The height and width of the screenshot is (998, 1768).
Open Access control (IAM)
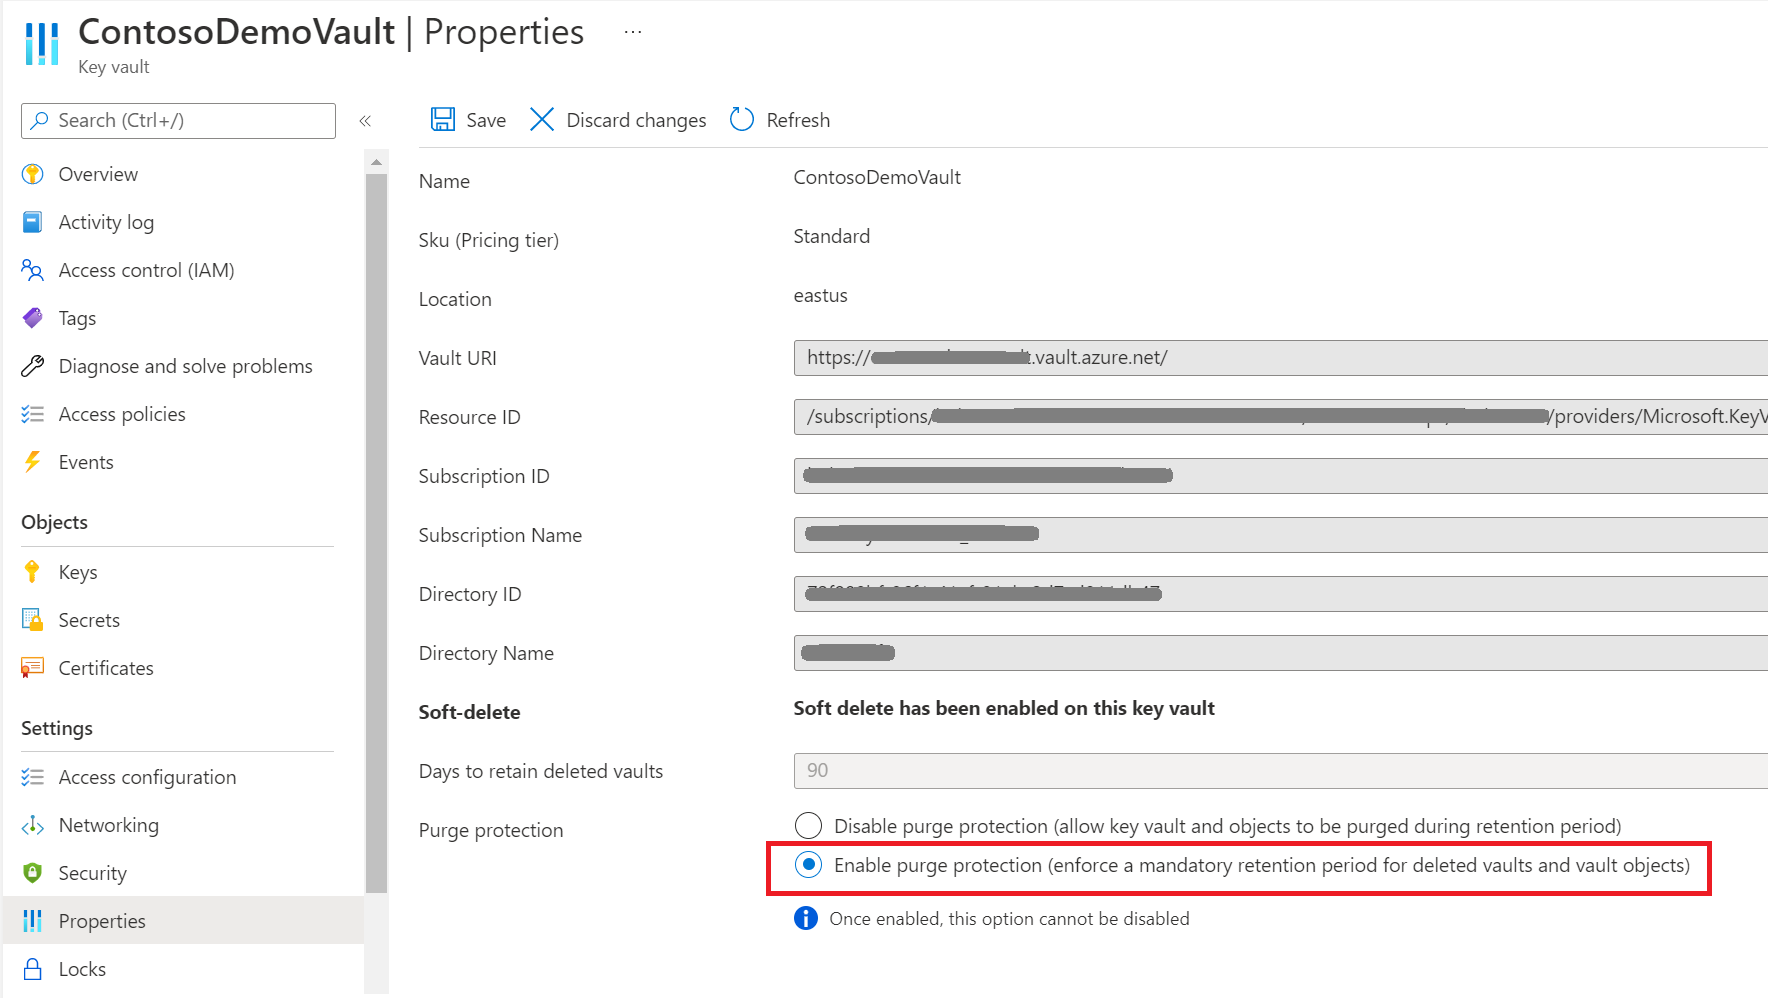coord(146,270)
